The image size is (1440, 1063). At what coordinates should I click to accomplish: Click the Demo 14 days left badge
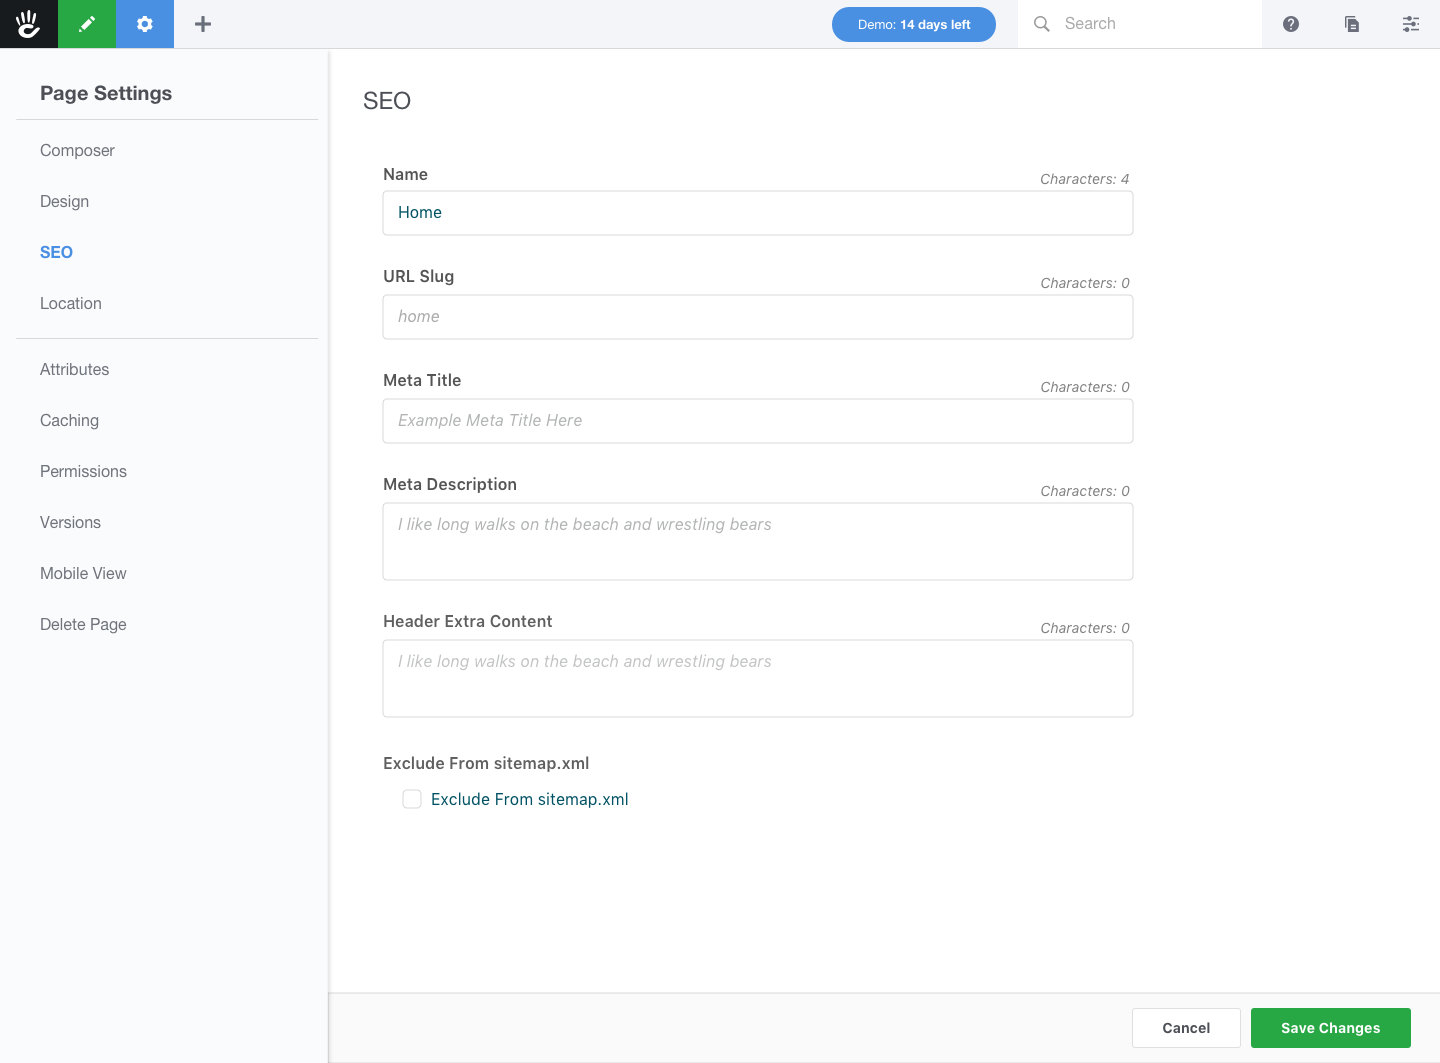click(913, 24)
